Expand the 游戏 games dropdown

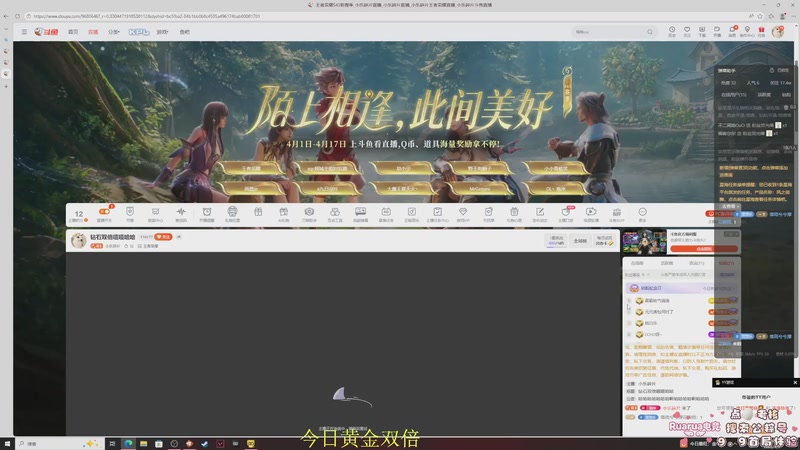[162, 32]
